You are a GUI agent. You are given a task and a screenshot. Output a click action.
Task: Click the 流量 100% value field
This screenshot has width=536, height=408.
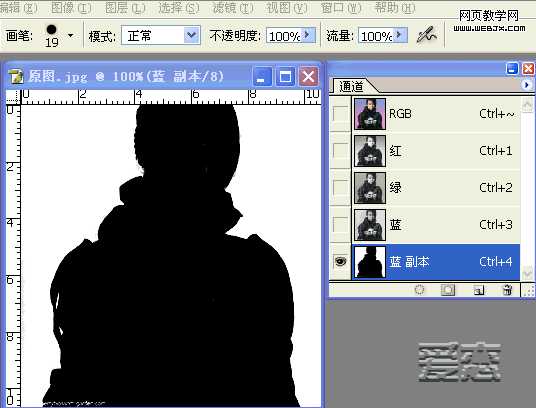coord(377,36)
